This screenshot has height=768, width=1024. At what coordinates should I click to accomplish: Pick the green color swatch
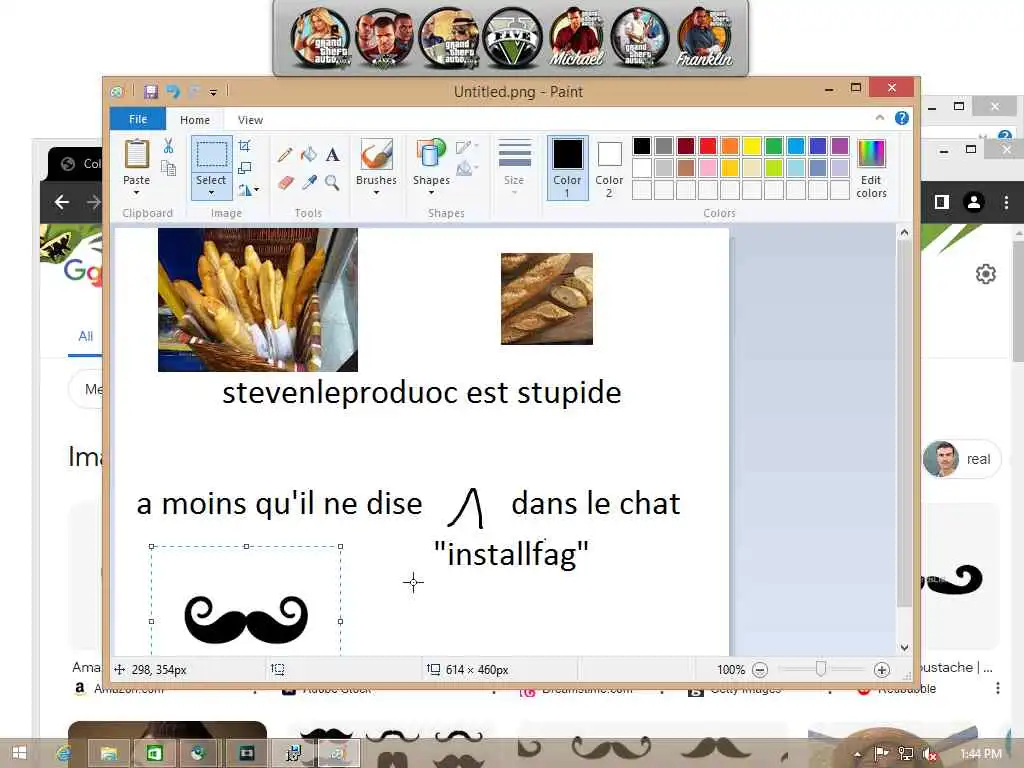[773, 146]
